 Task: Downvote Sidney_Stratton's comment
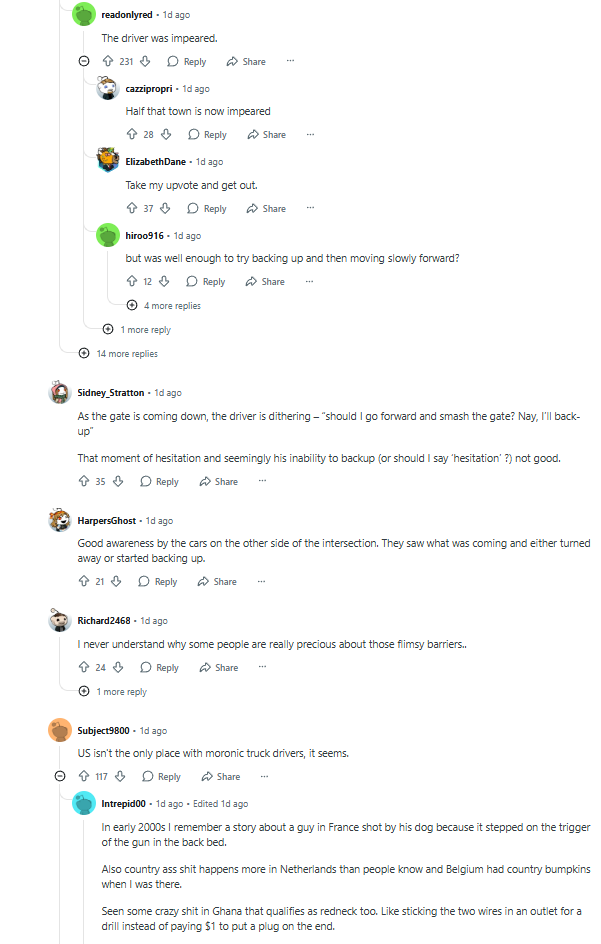118,481
